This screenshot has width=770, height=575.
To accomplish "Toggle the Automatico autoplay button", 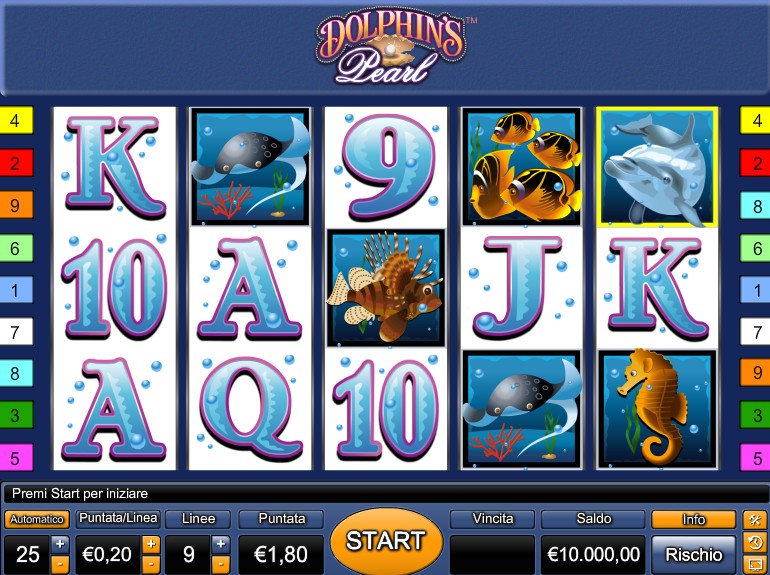I will pos(37,519).
